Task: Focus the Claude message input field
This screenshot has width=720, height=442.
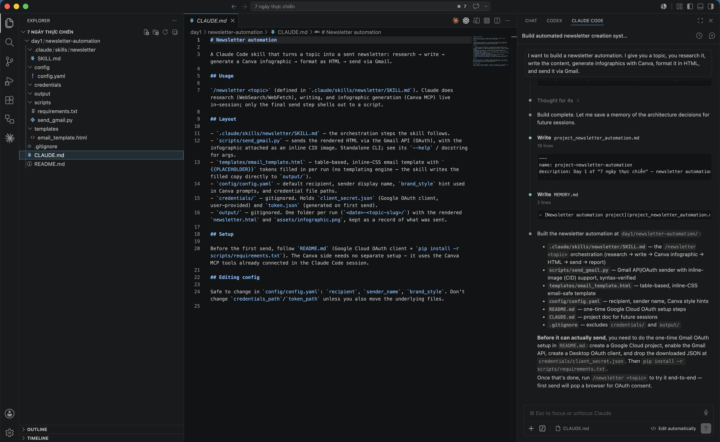Action: [x=613, y=413]
